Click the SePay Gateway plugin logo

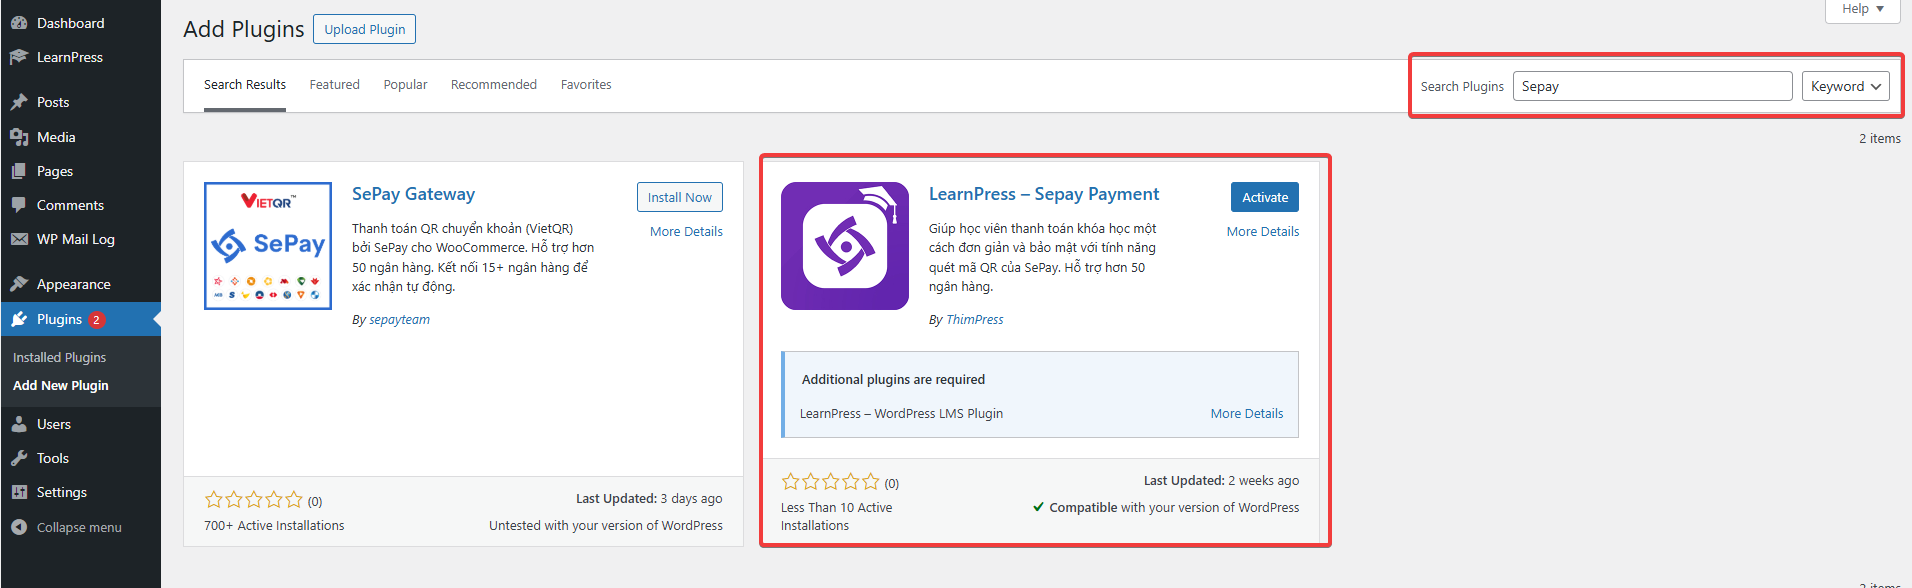click(268, 246)
